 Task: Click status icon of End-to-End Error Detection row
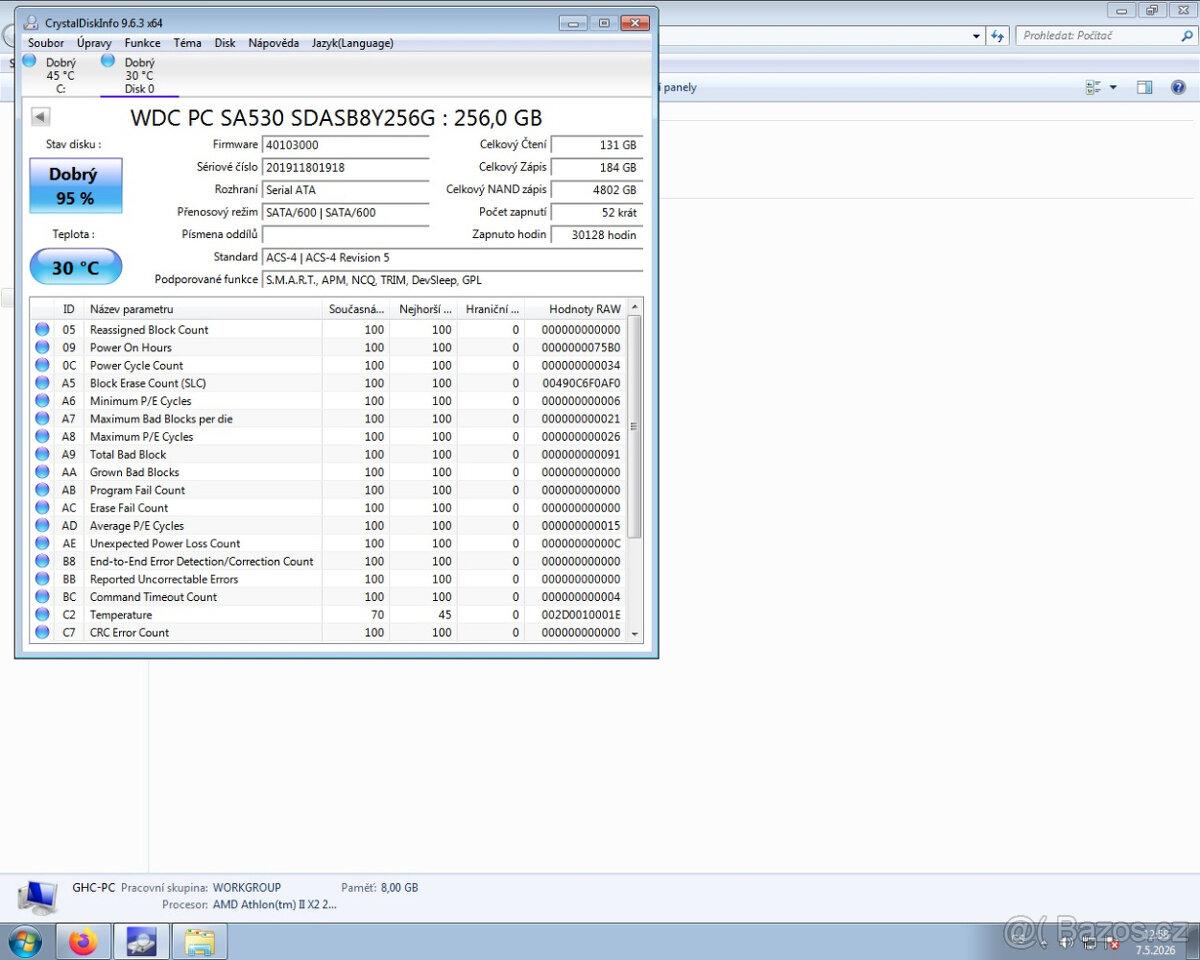42,561
